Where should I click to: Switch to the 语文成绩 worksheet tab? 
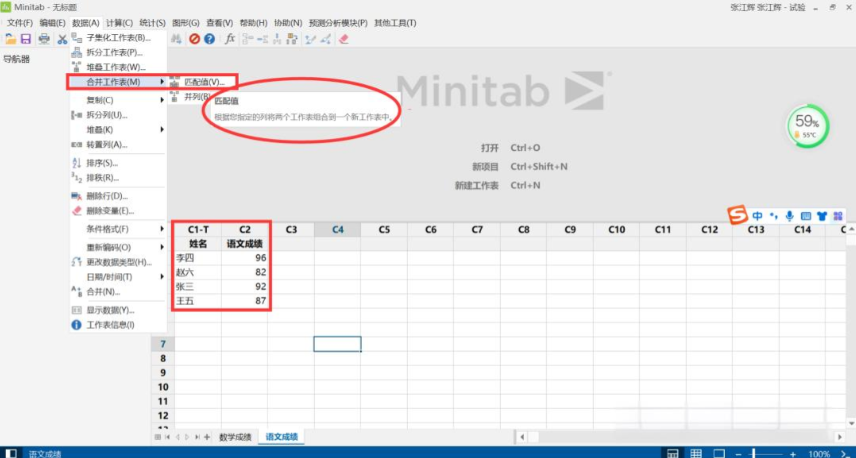[282, 437]
